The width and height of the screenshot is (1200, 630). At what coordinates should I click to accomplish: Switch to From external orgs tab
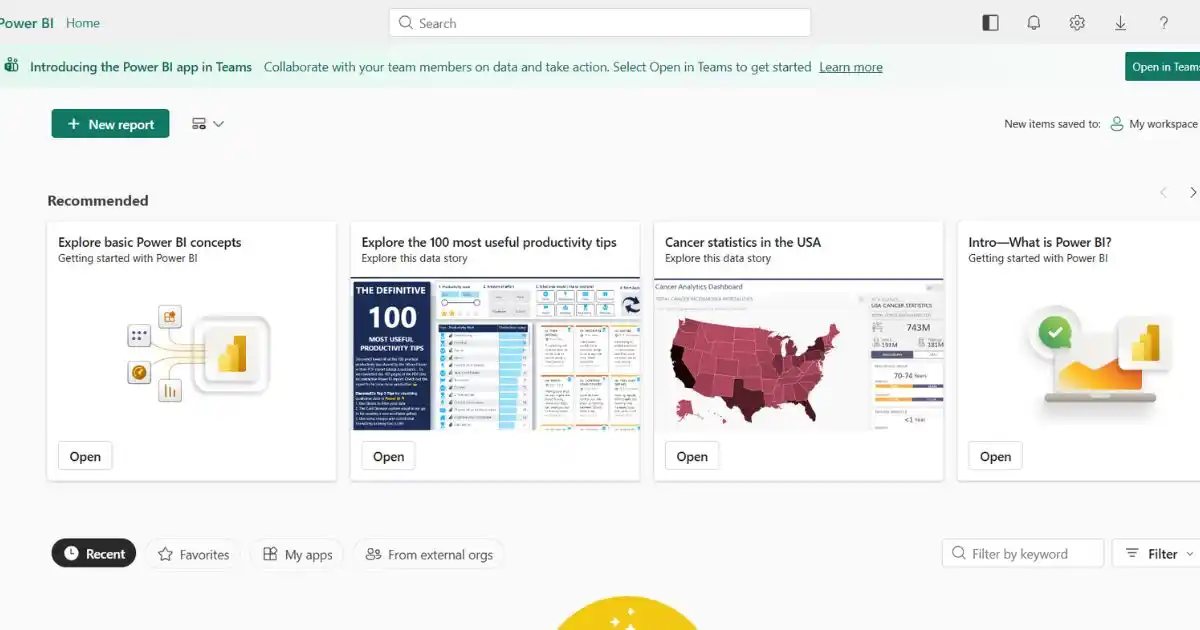click(429, 554)
